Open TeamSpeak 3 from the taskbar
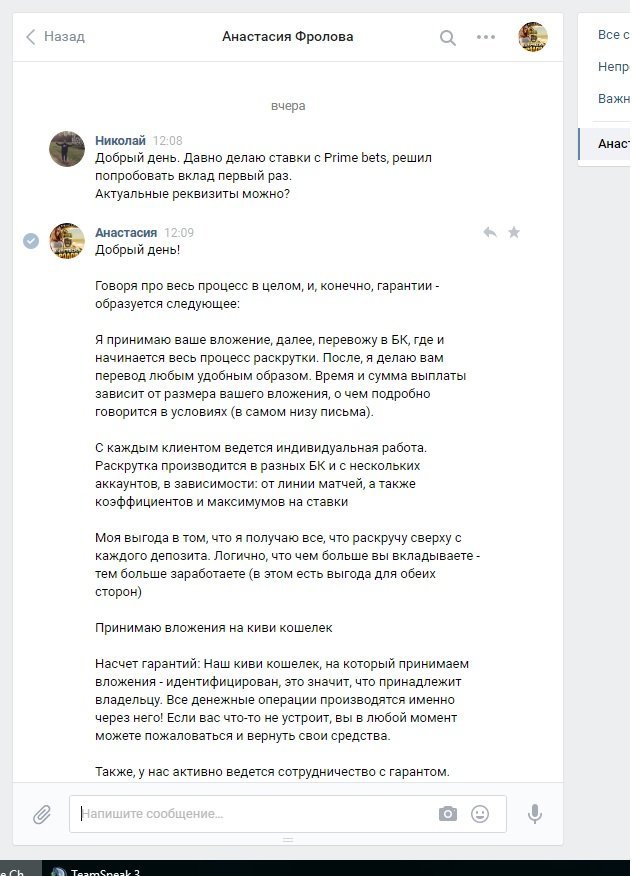632x876 pixels. [96, 870]
